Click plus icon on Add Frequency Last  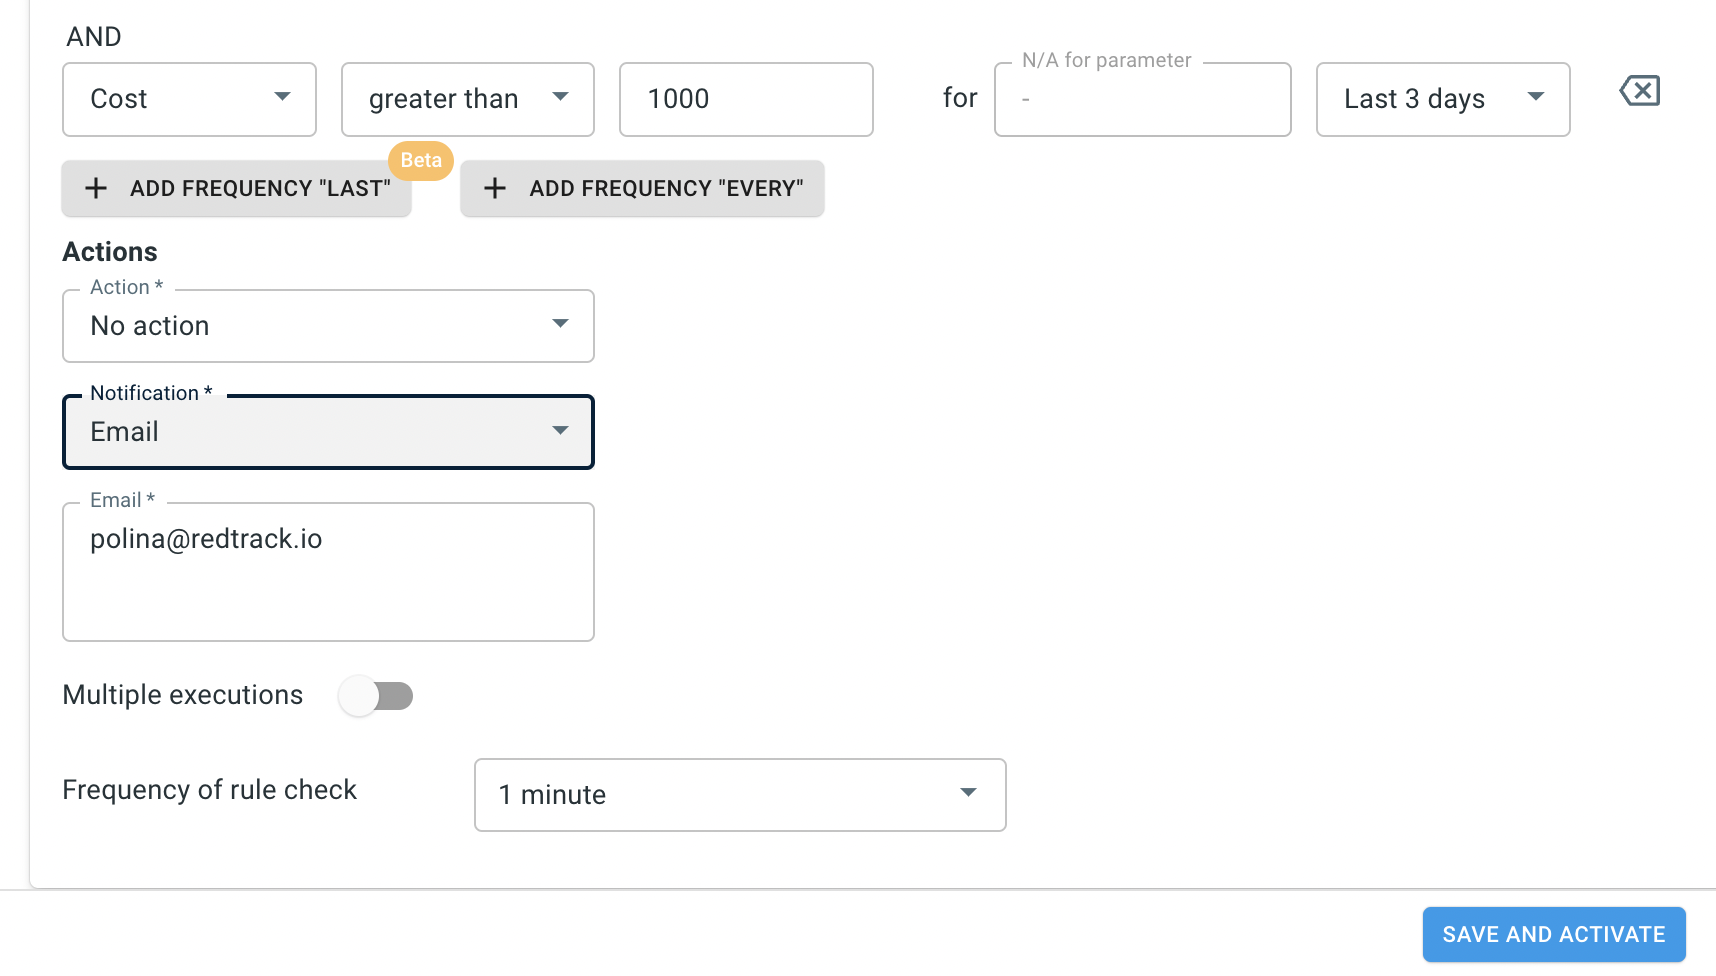(96, 188)
